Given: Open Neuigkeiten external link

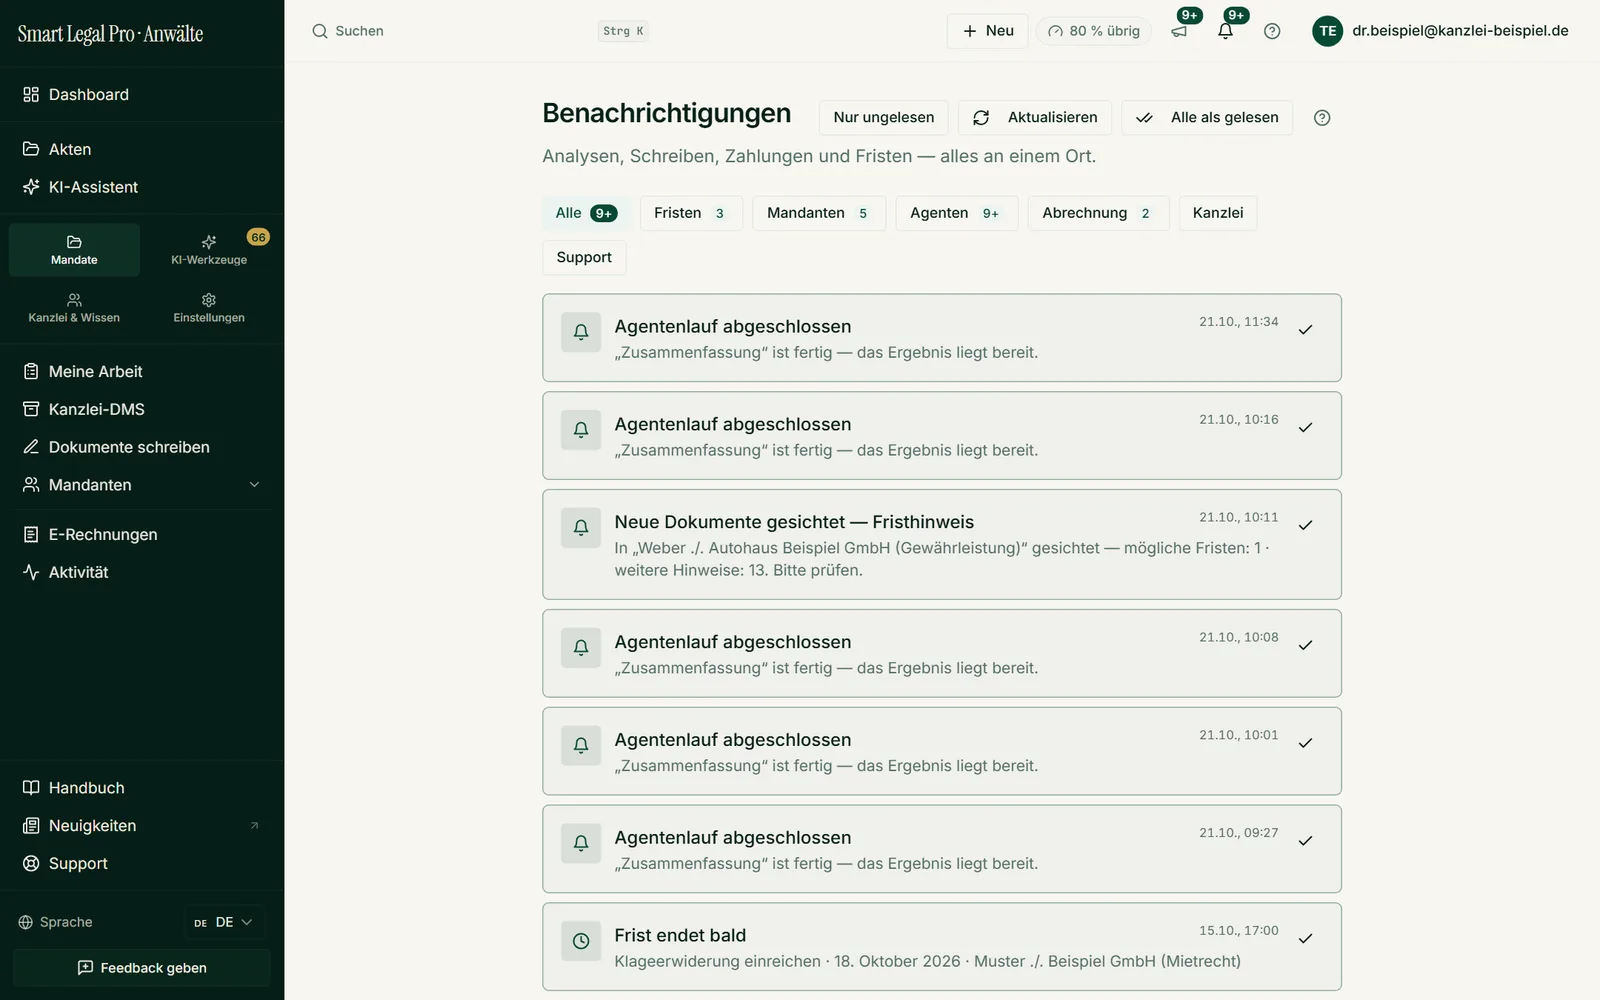Looking at the screenshot, I should (142, 826).
